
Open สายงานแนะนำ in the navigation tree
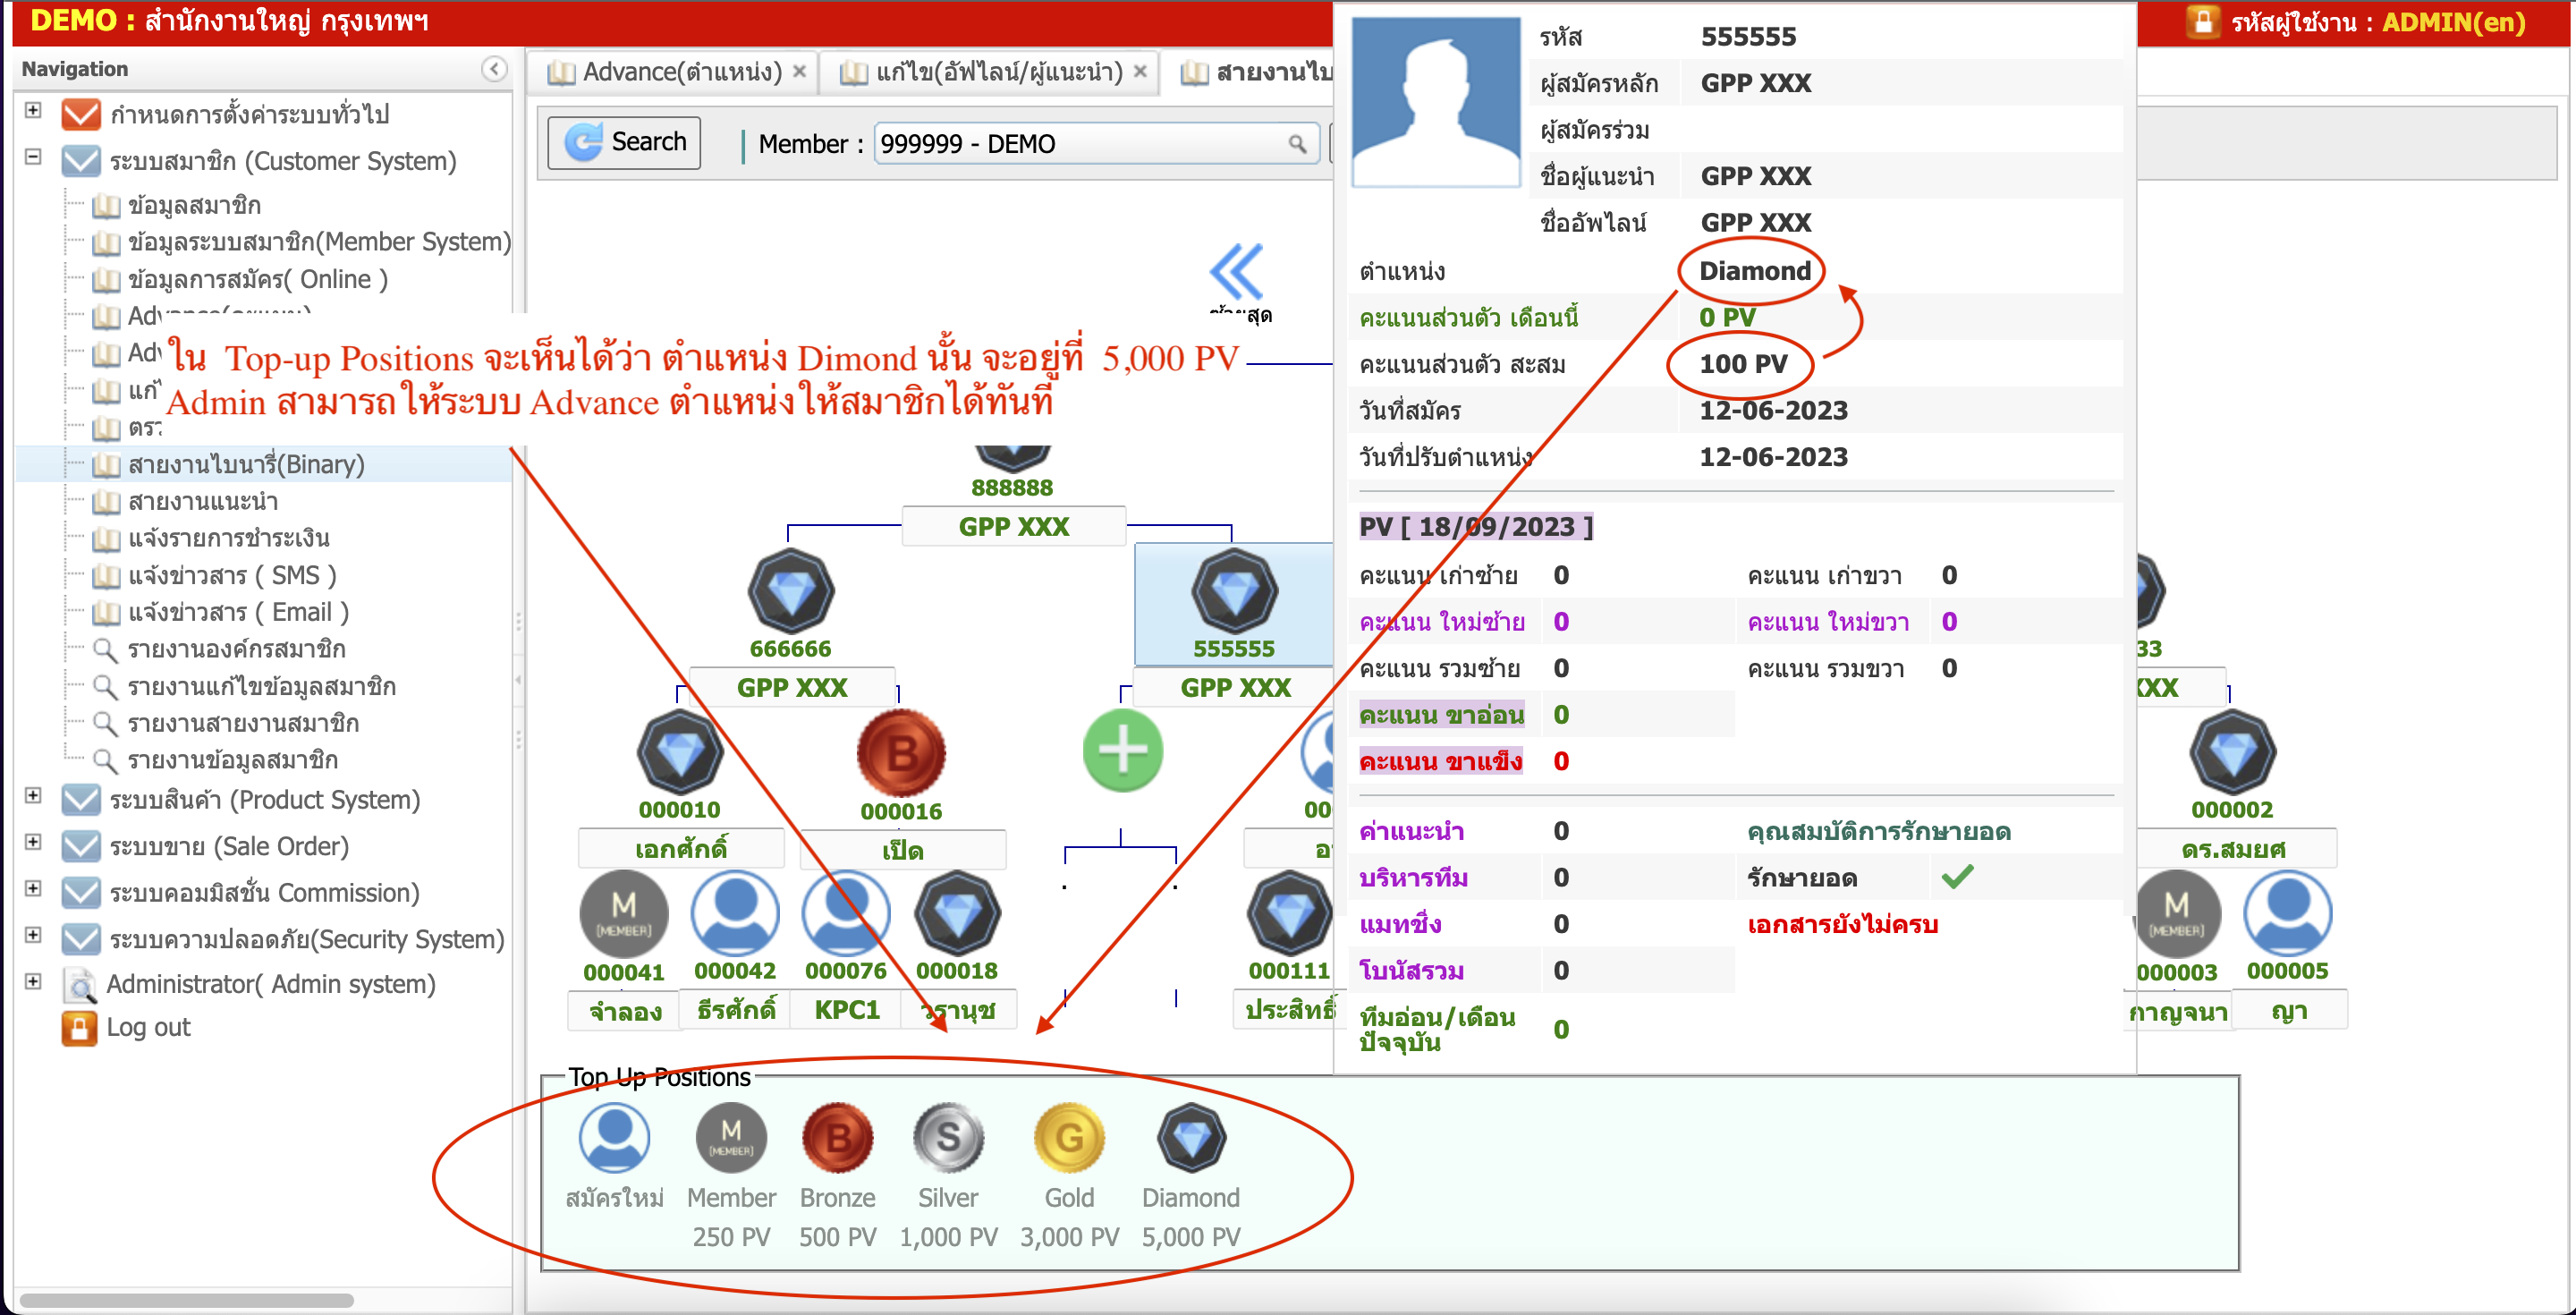click(203, 501)
